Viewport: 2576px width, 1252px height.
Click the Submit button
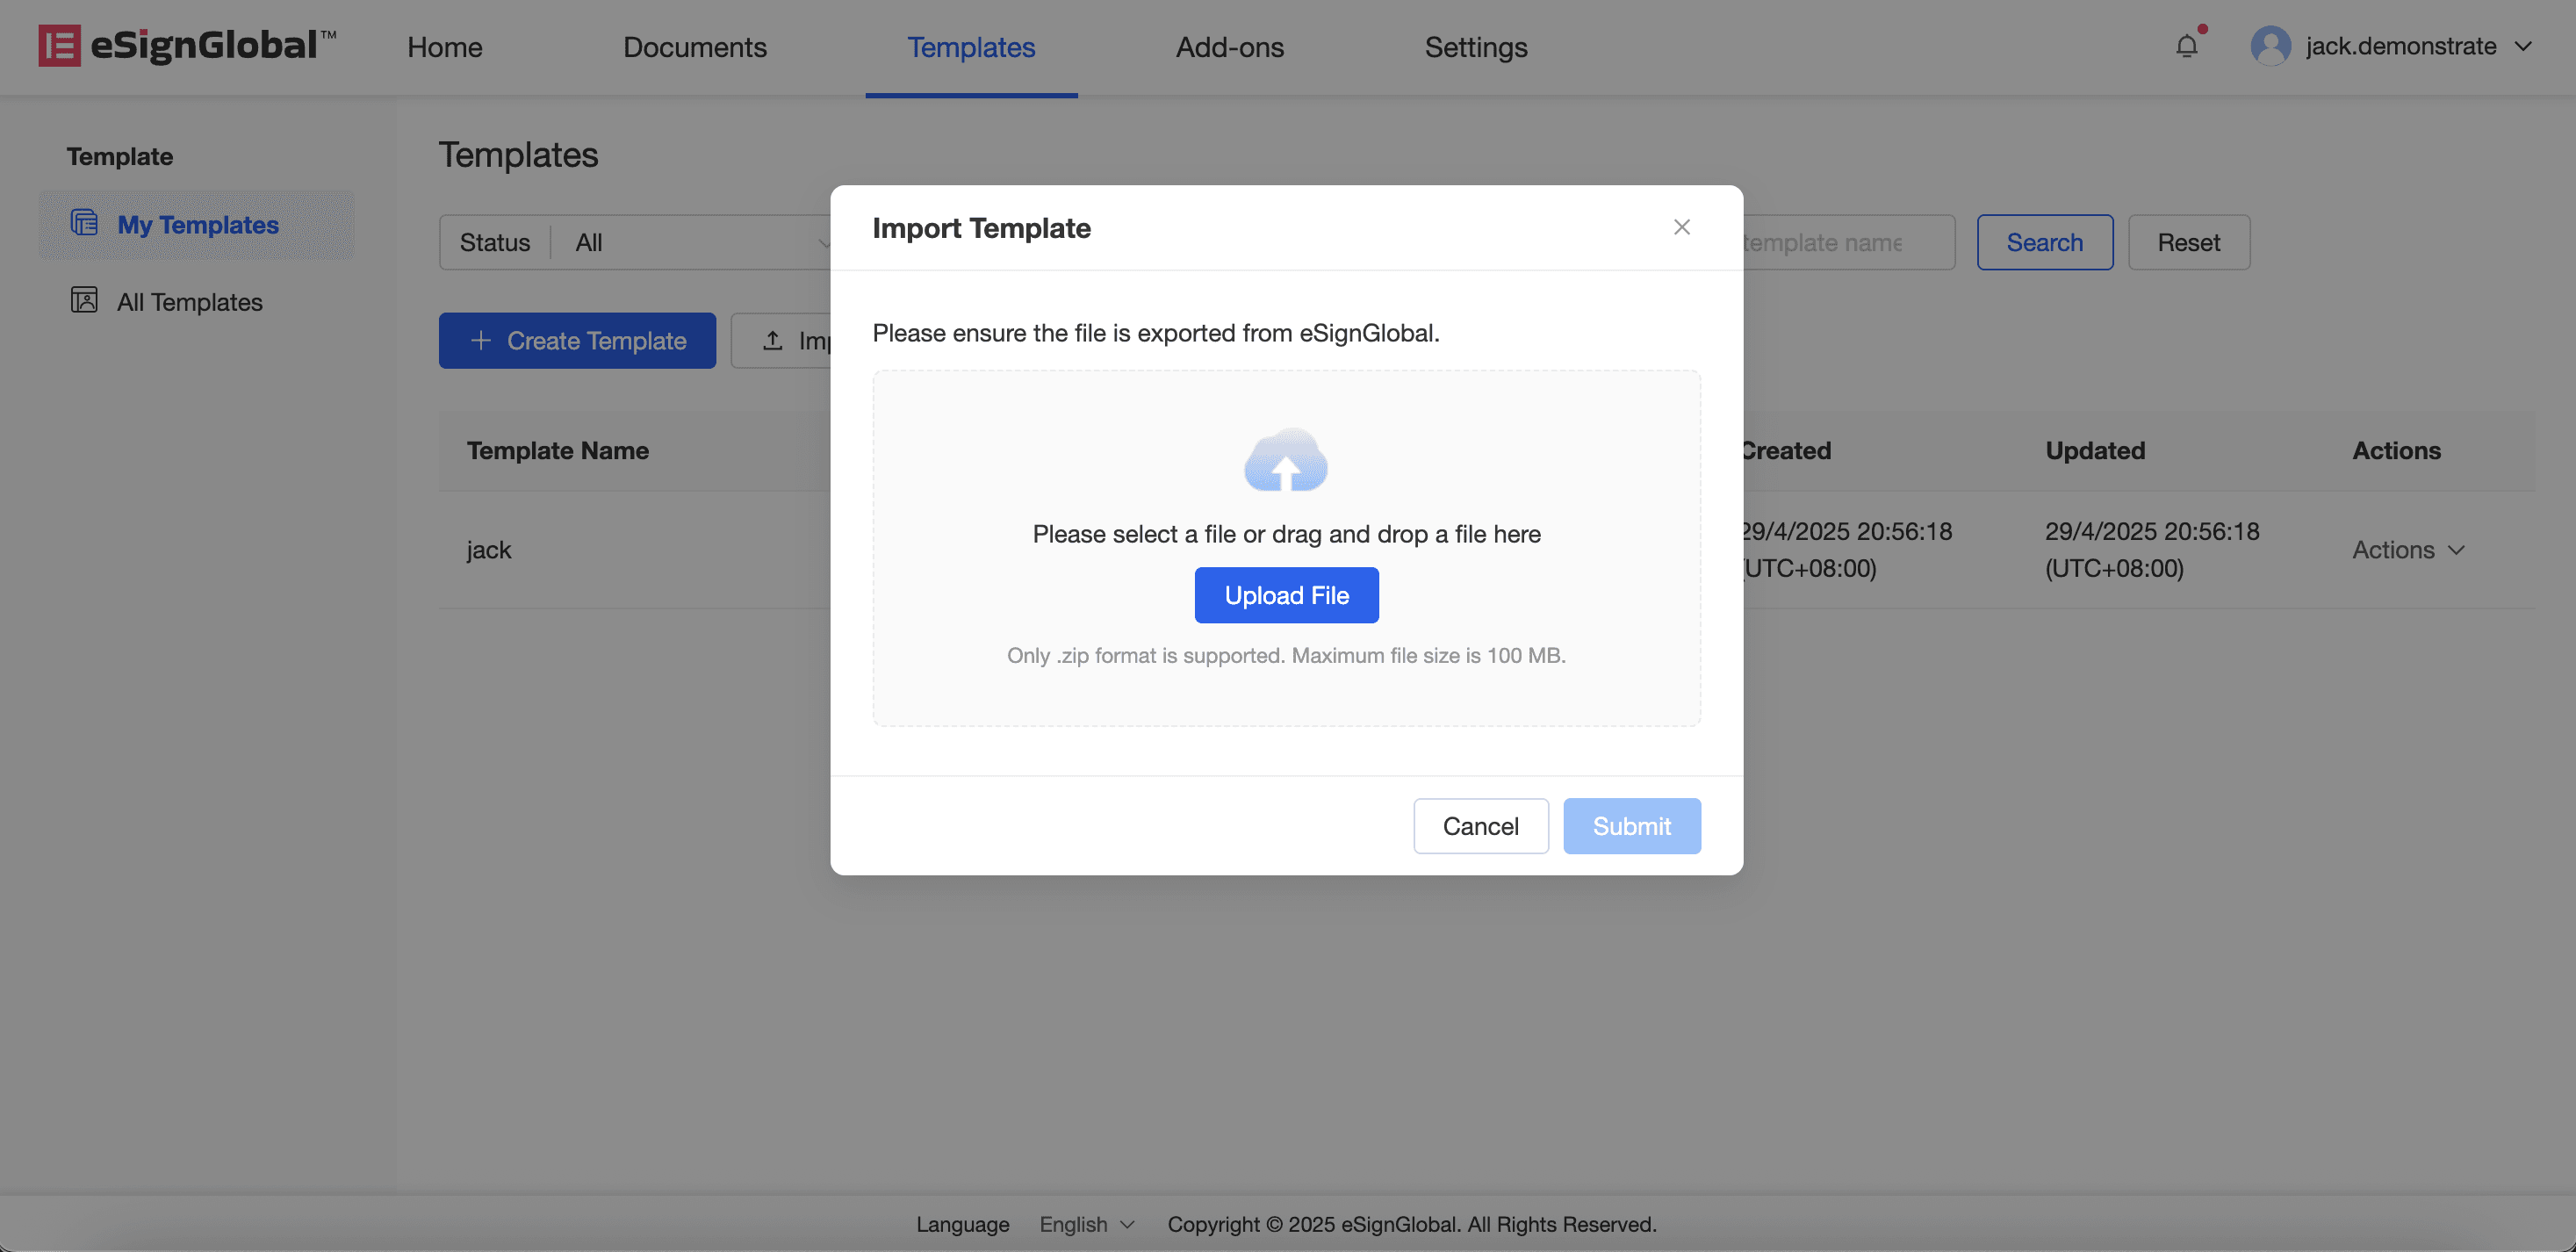point(1631,826)
